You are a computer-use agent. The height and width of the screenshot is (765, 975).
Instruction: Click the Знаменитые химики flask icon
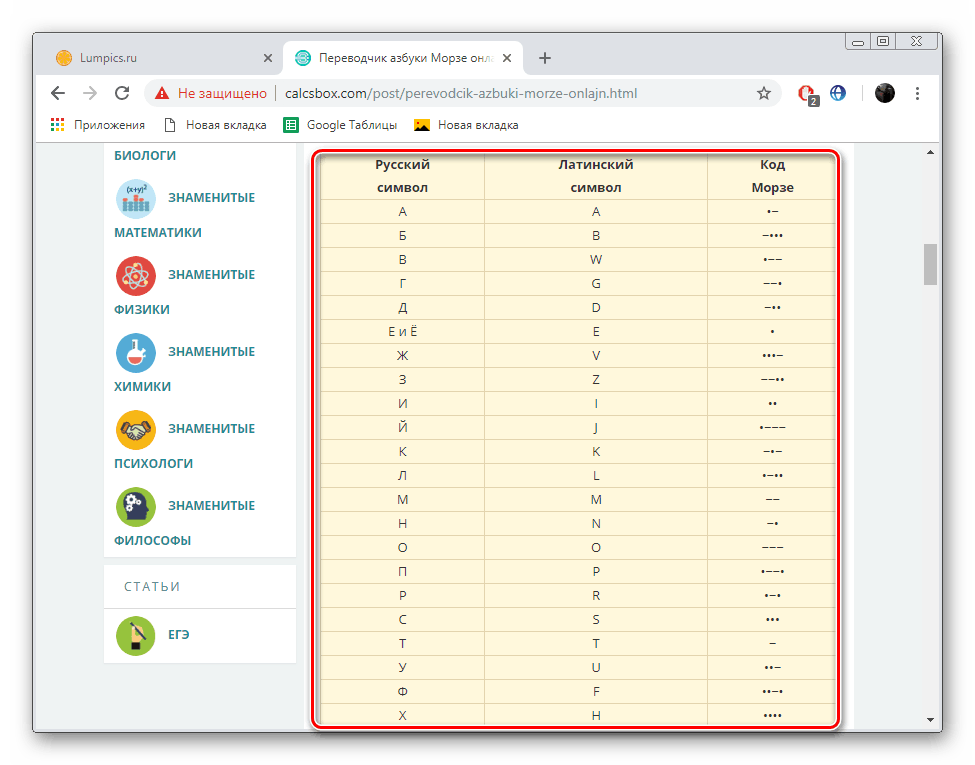coord(135,352)
